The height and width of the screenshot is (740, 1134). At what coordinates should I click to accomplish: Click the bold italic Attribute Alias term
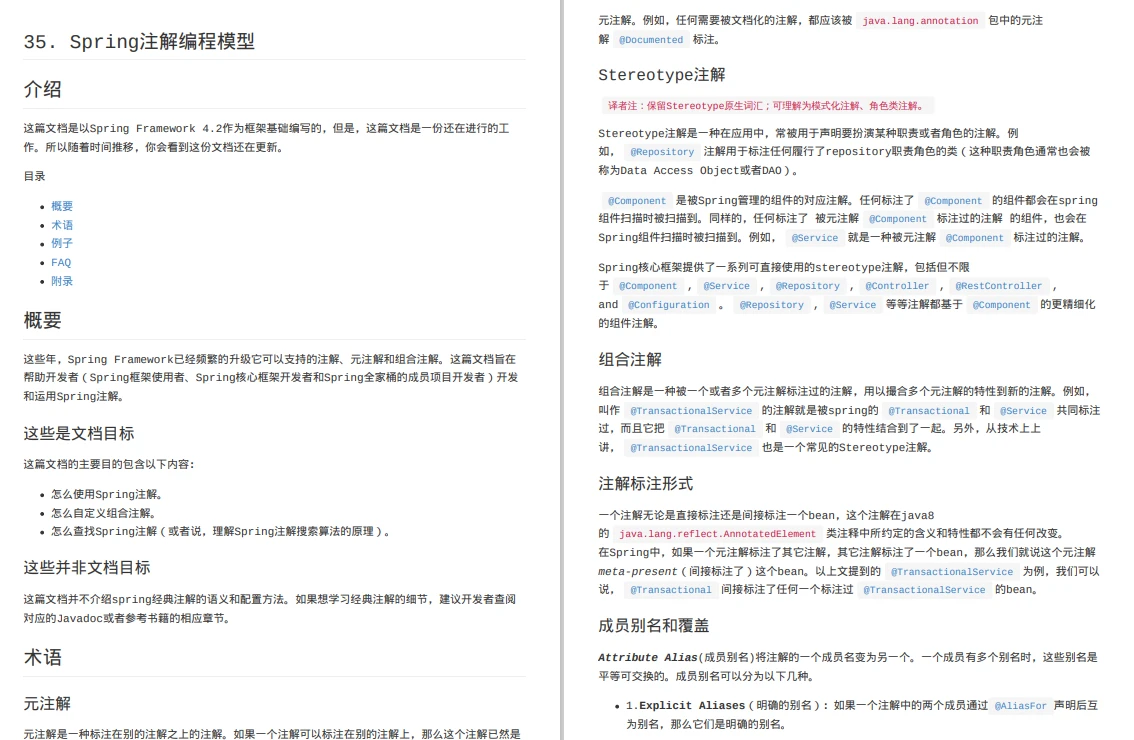648,657
